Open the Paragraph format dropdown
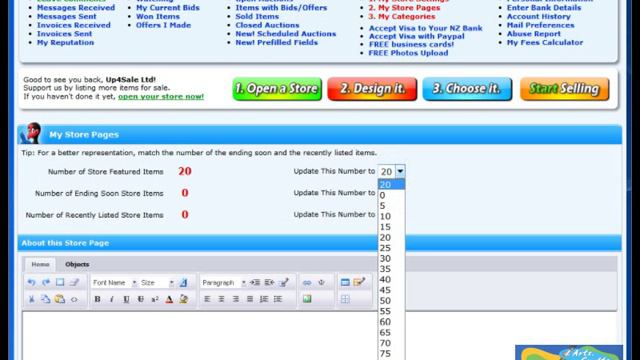 click(x=224, y=282)
